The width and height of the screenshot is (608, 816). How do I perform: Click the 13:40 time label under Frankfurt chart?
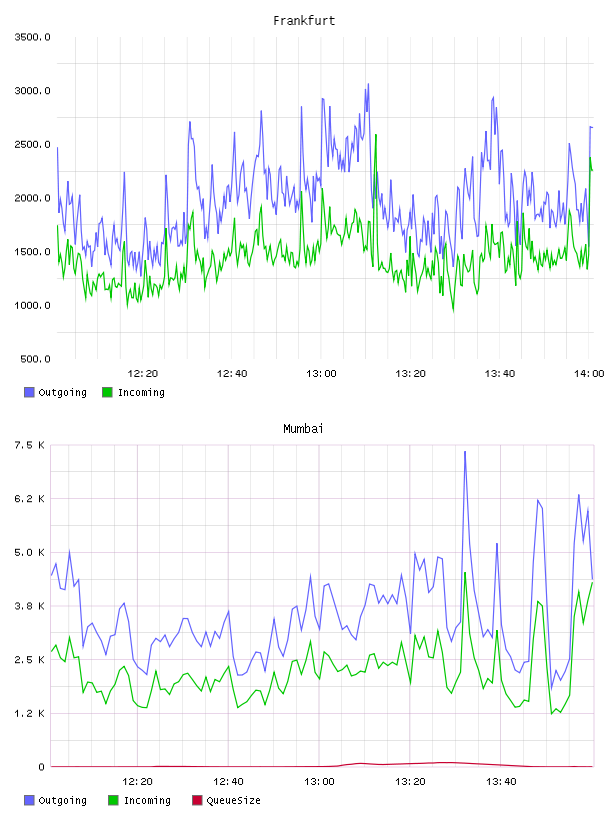(x=500, y=373)
